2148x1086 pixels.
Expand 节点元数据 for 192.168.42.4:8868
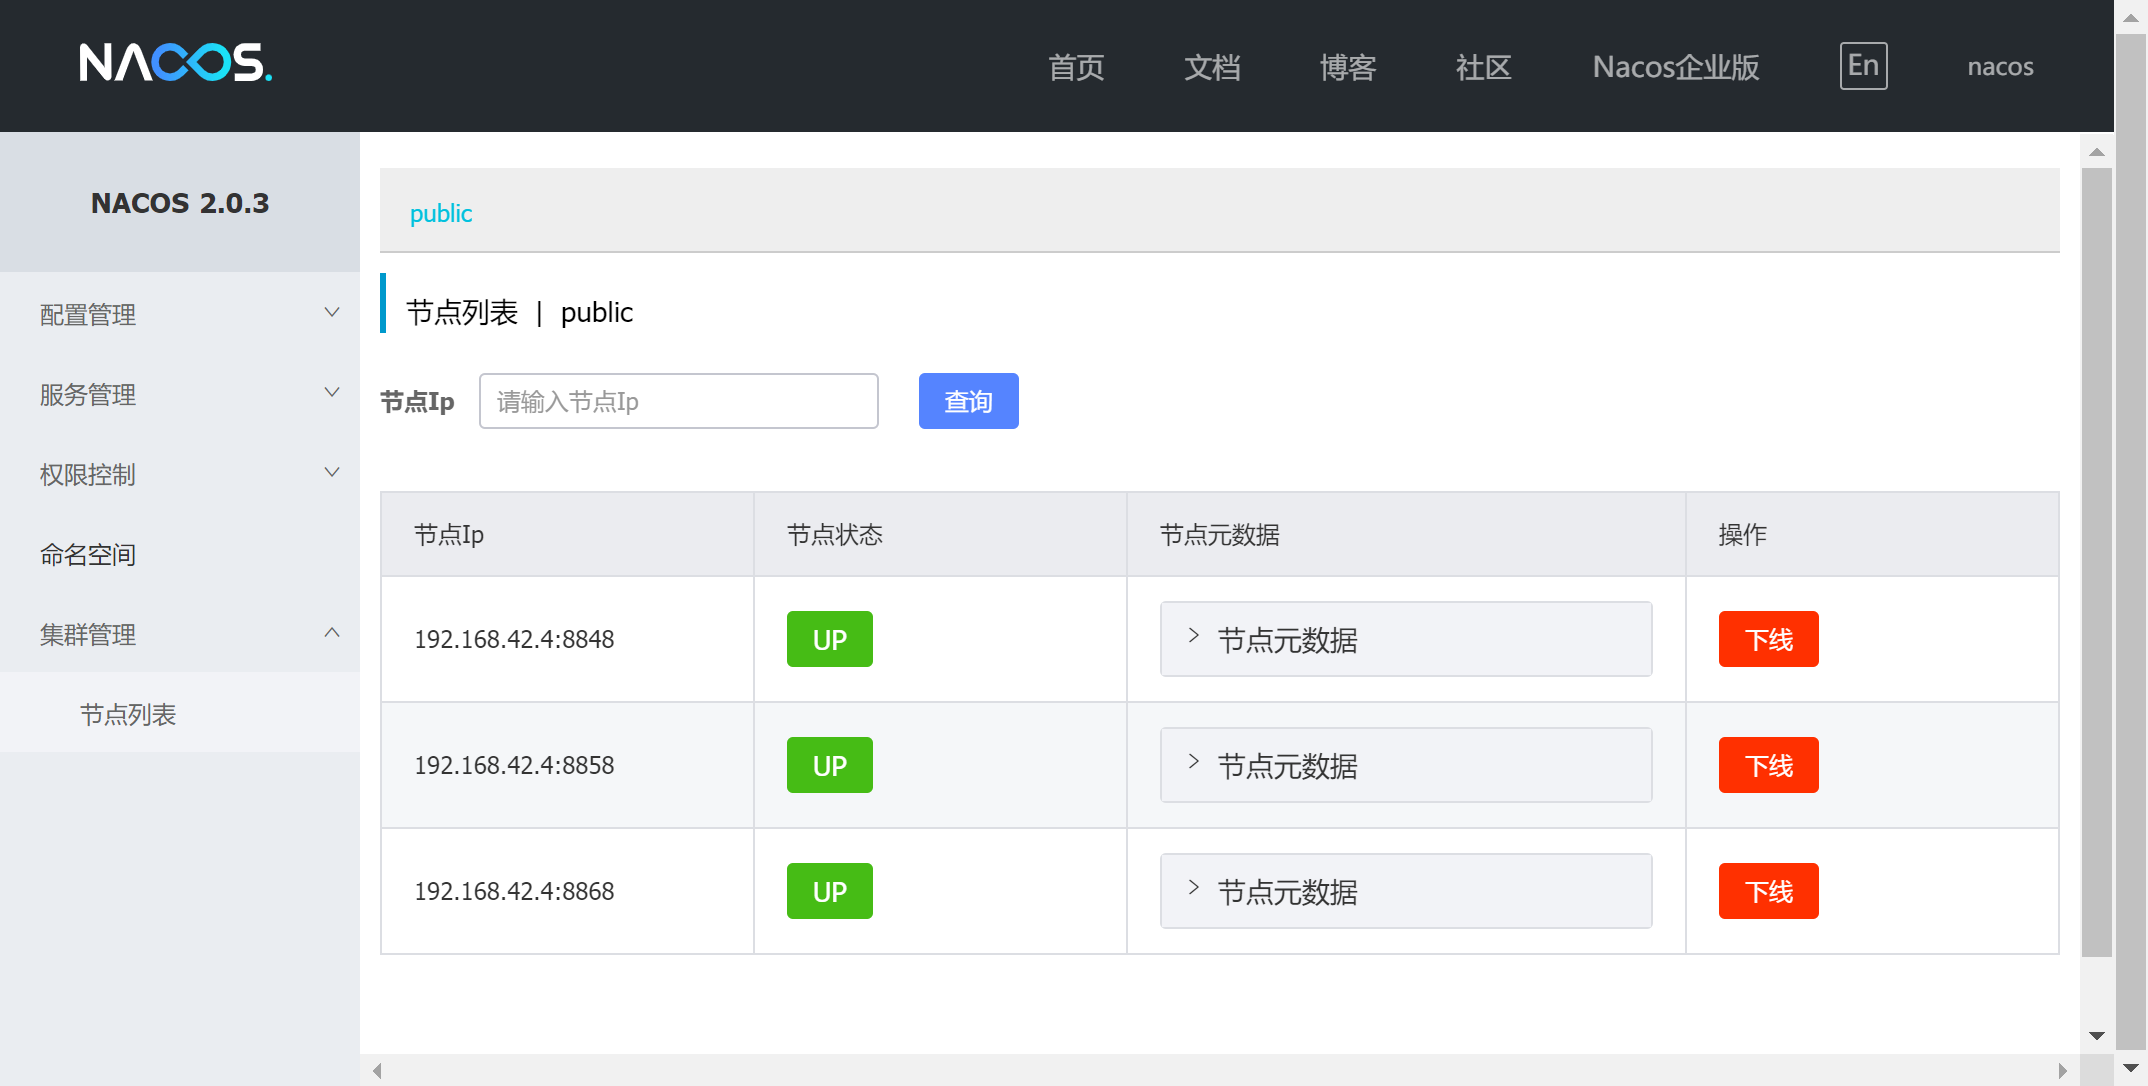pos(1406,891)
